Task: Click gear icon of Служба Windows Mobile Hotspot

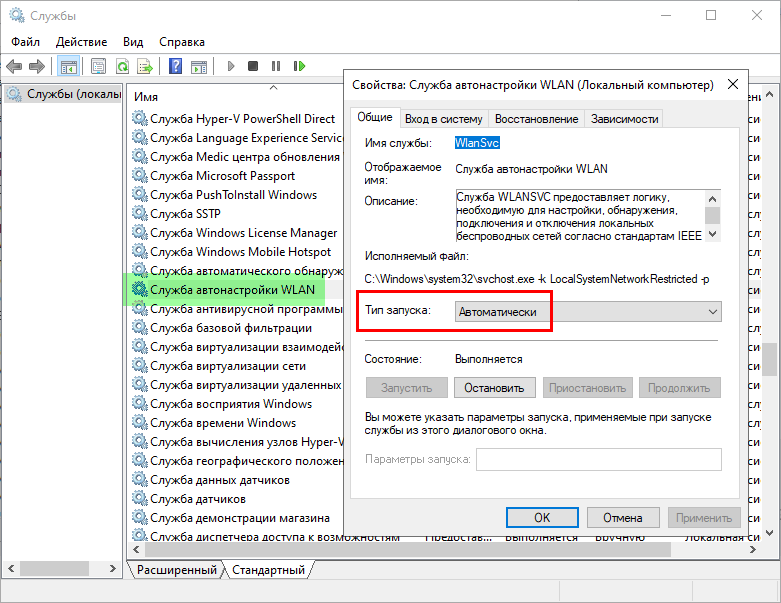Action: coord(139,251)
